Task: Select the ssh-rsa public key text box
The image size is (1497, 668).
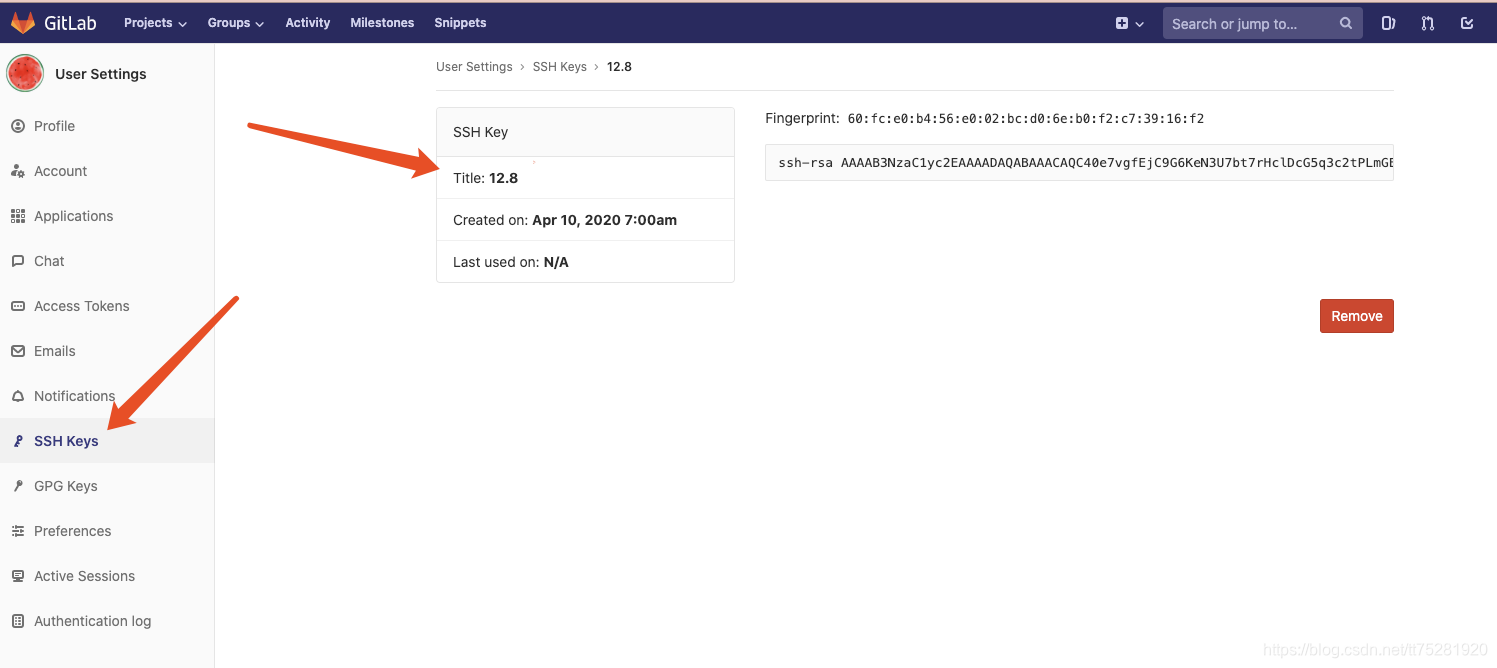Action: [x=1079, y=162]
